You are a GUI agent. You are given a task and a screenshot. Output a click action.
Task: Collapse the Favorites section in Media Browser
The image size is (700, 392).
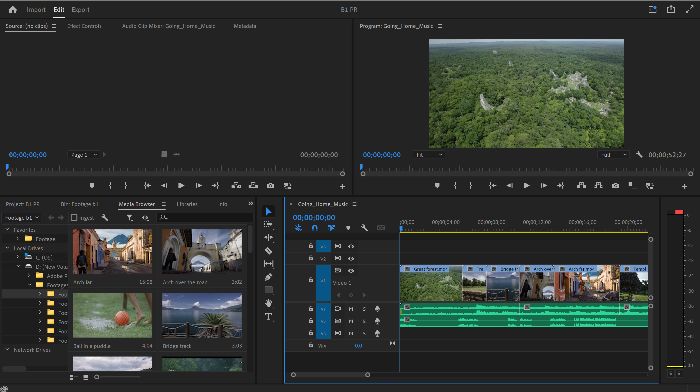[8, 229]
